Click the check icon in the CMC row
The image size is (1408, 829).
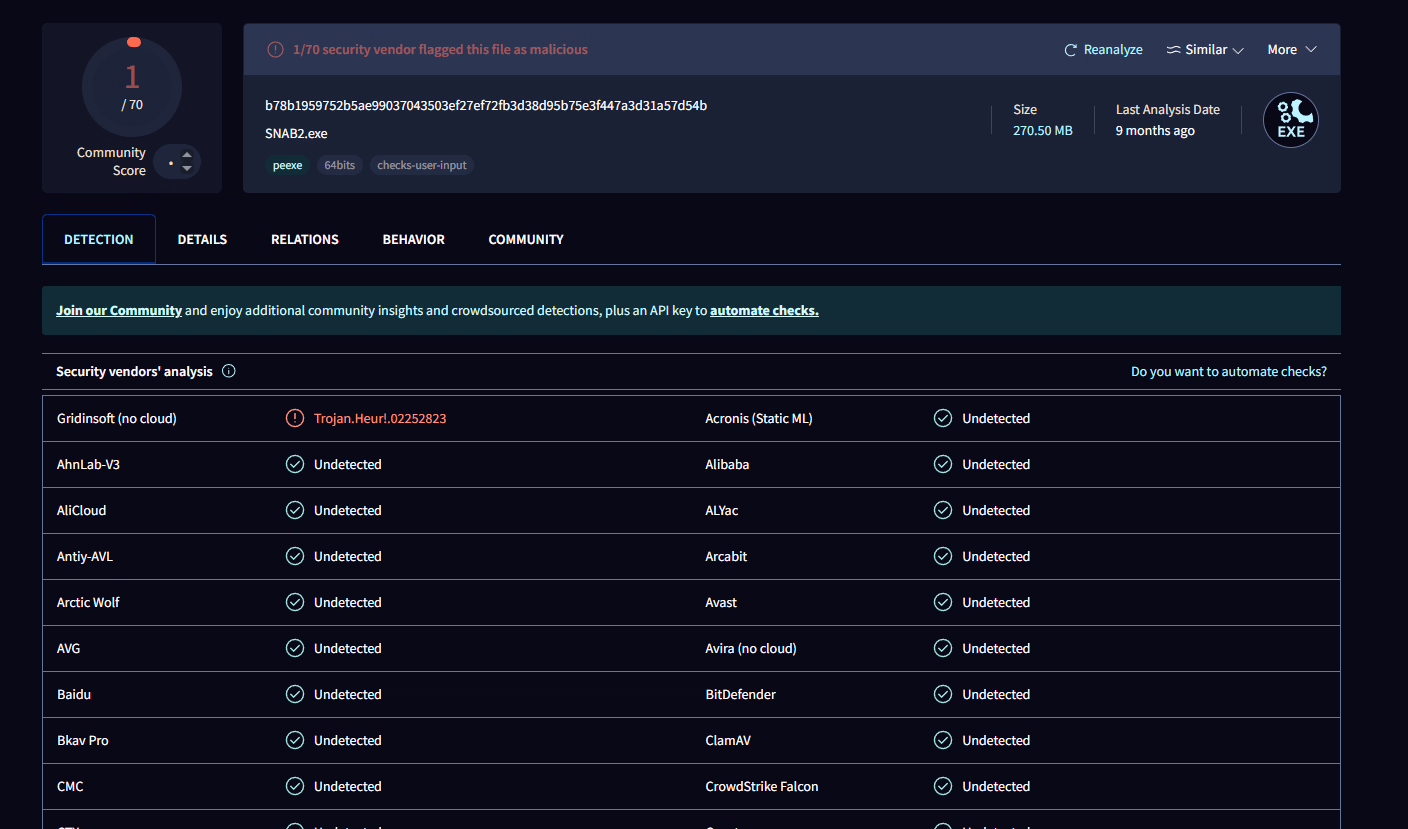(x=295, y=786)
